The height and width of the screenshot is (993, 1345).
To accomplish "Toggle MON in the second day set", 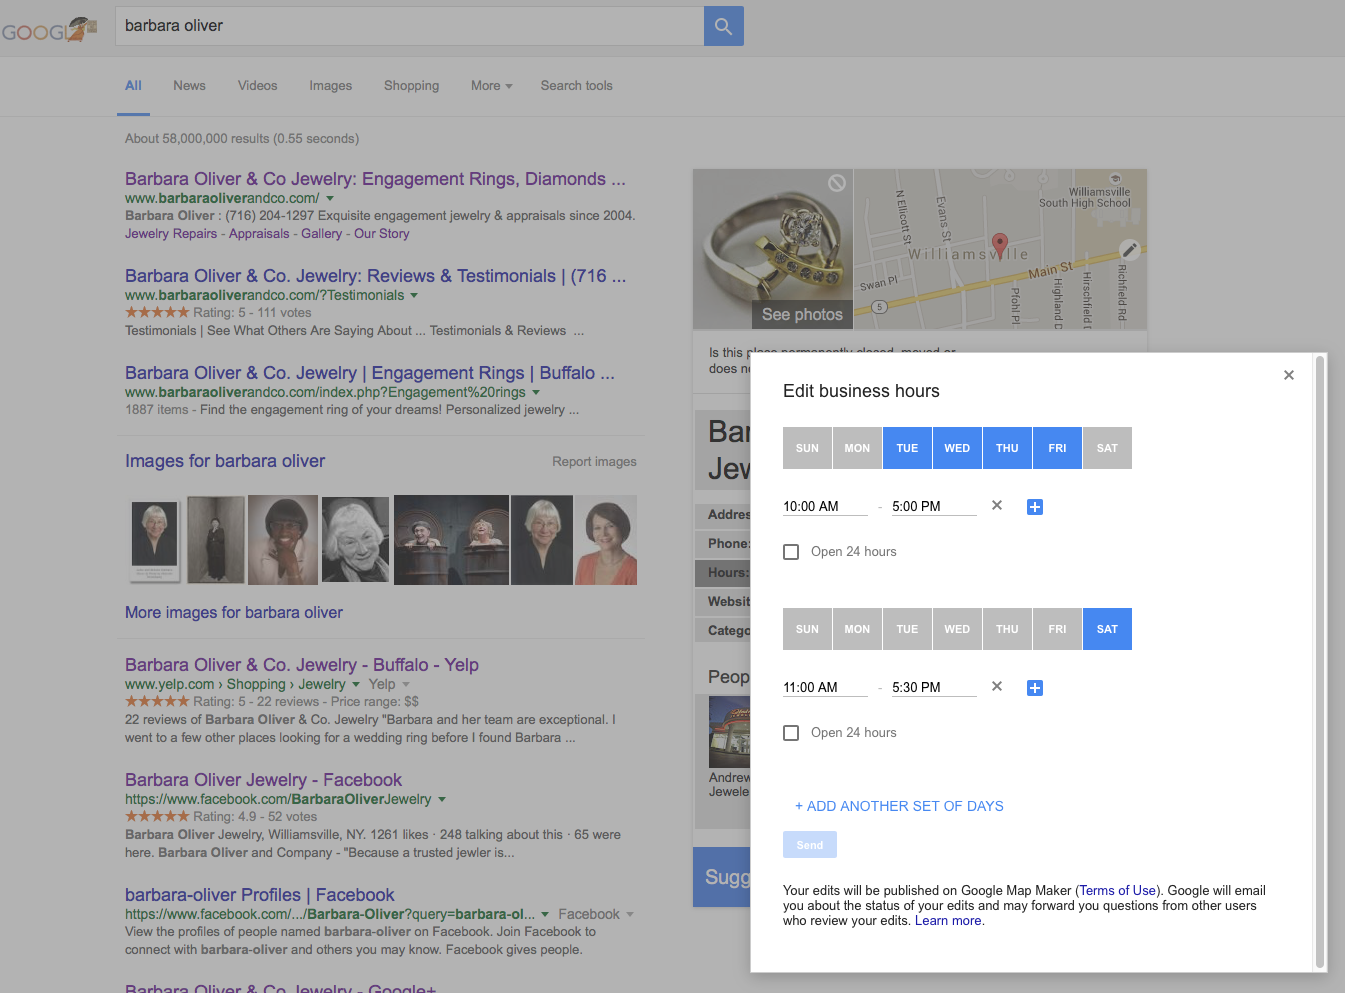I will 857,629.
